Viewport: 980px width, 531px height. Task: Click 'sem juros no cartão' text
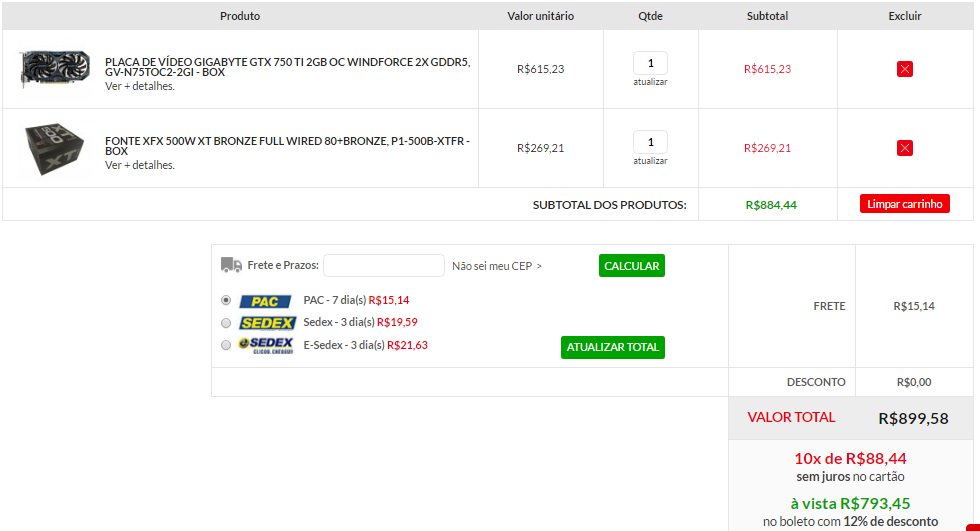(850, 477)
